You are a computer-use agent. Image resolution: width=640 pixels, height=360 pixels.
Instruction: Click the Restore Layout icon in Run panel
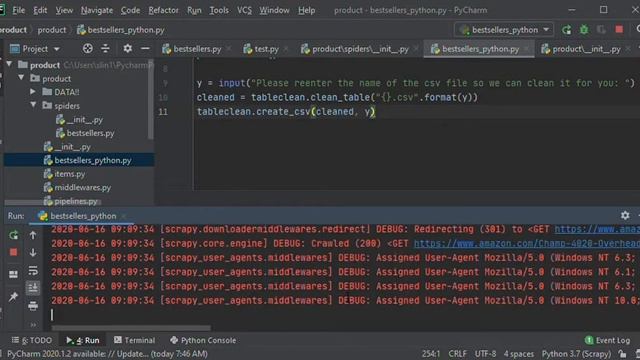[x=13, y=274]
